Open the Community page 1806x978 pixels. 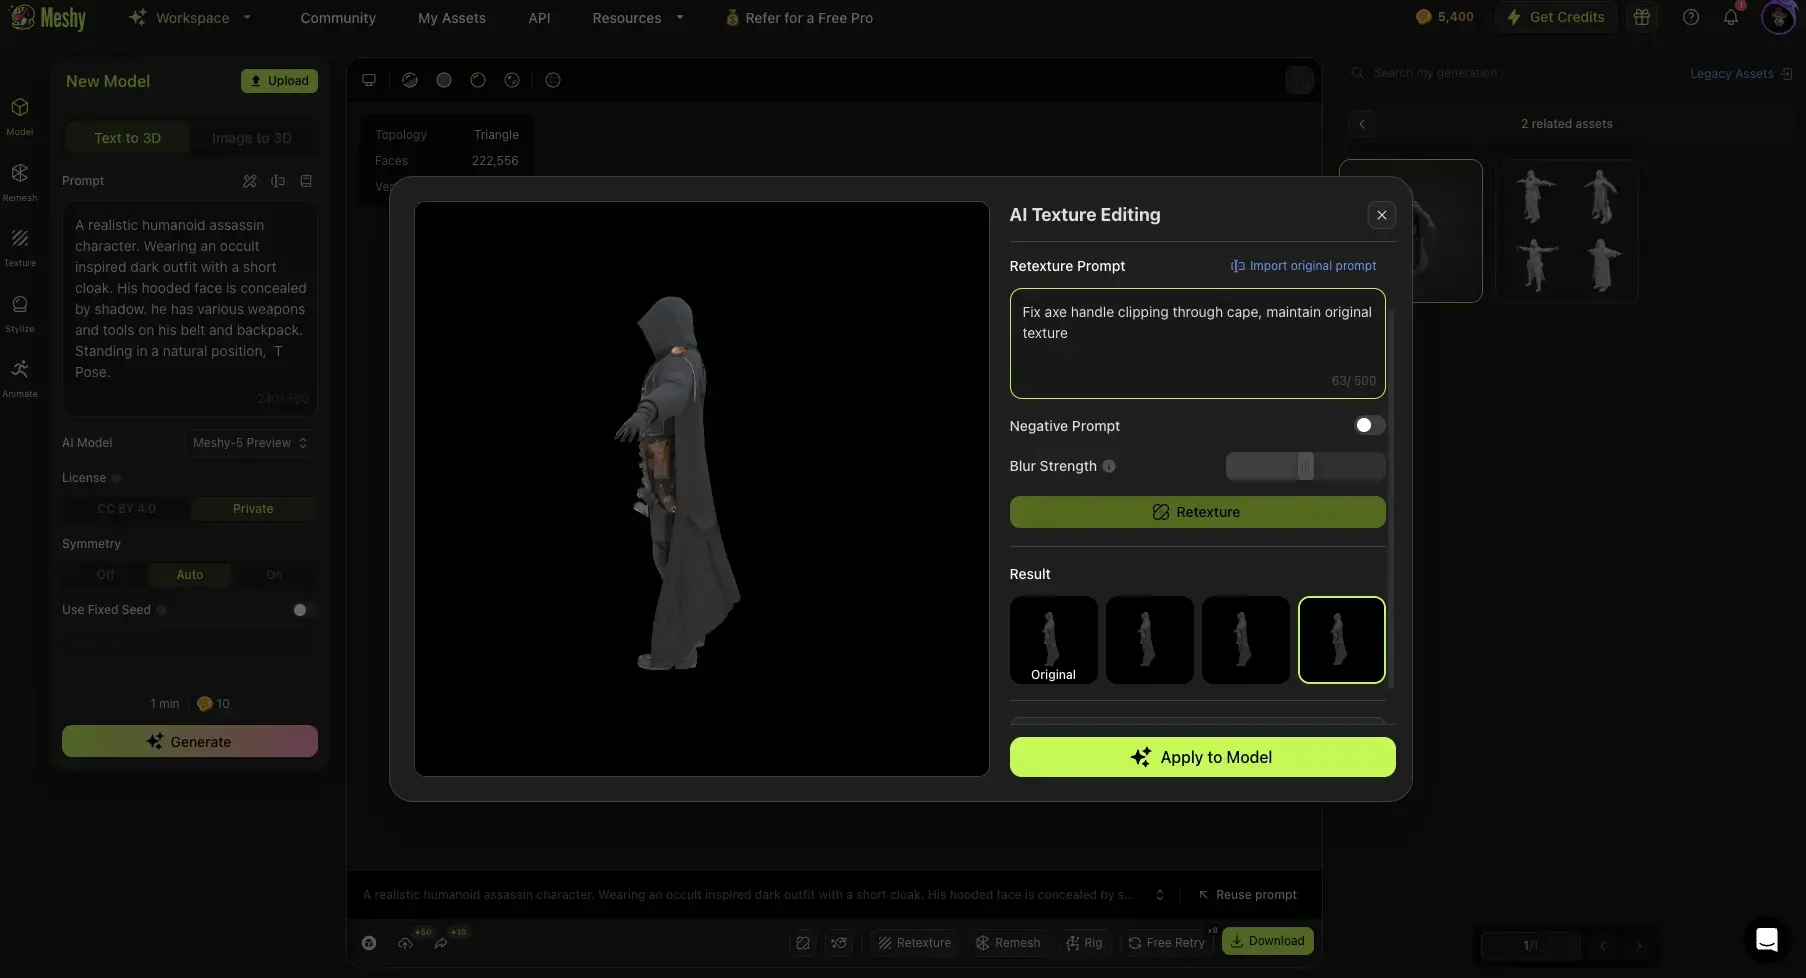pyautogui.click(x=338, y=18)
